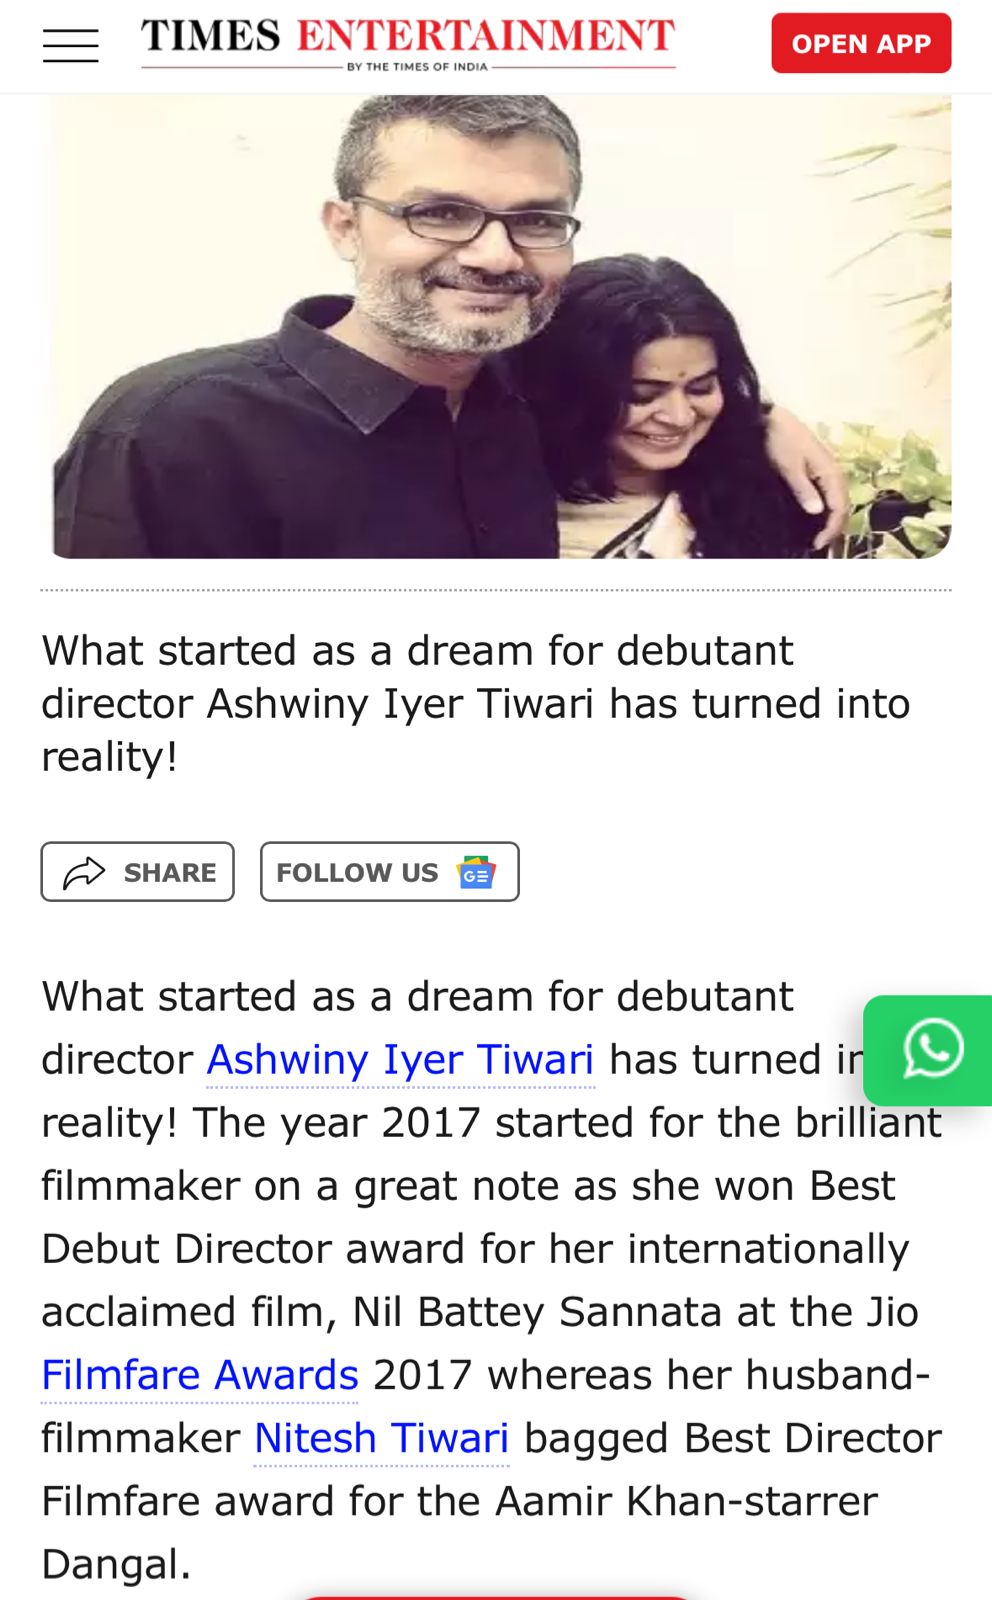Screen dimensions: 992x1600
Task: Click the word Dangal in the article
Action: [x=116, y=1564]
